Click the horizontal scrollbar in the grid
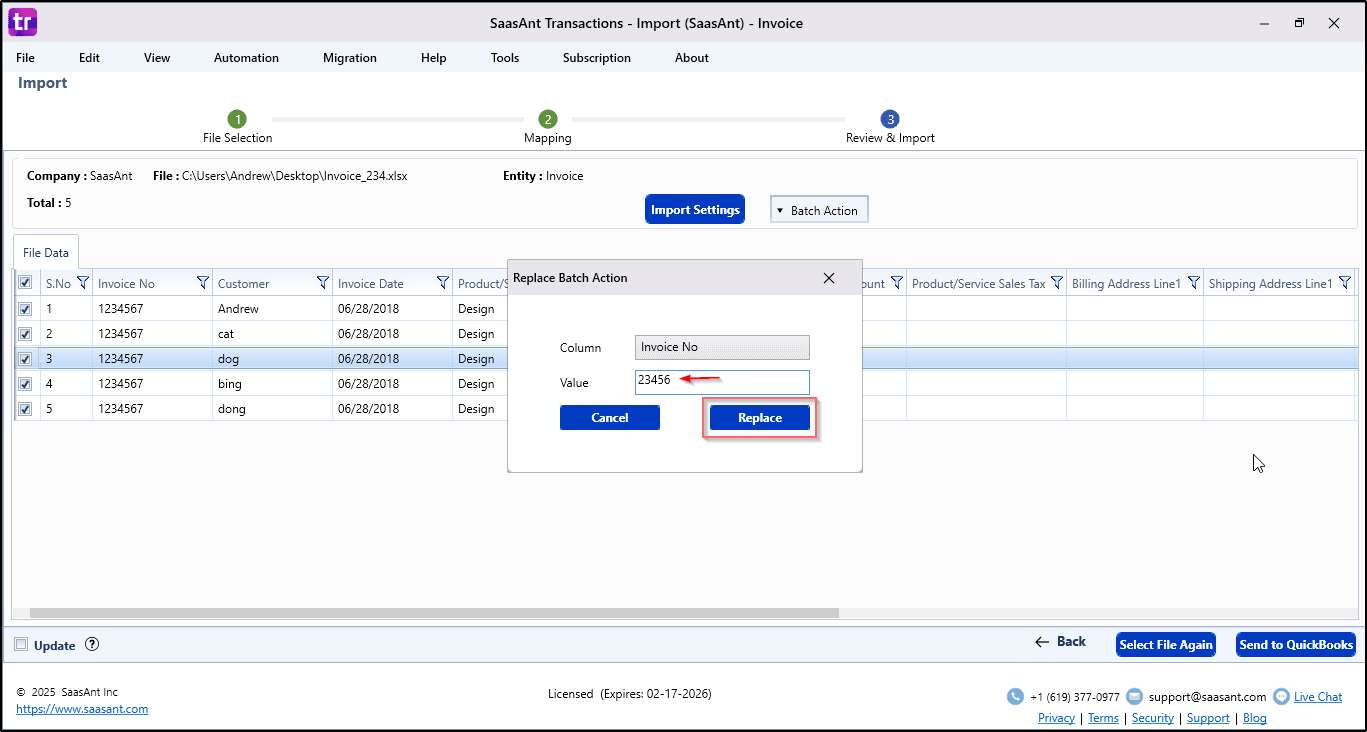Image resolution: width=1367 pixels, height=732 pixels. click(434, 613)
